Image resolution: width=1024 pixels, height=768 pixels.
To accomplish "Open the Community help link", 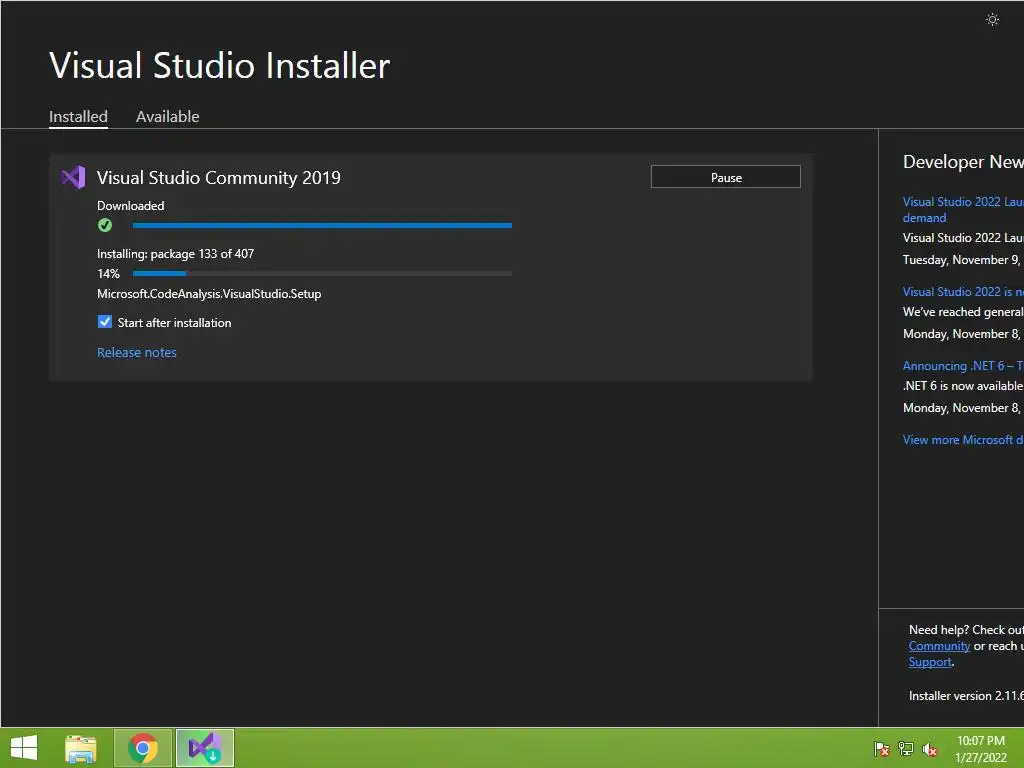I will pos(939,646).
